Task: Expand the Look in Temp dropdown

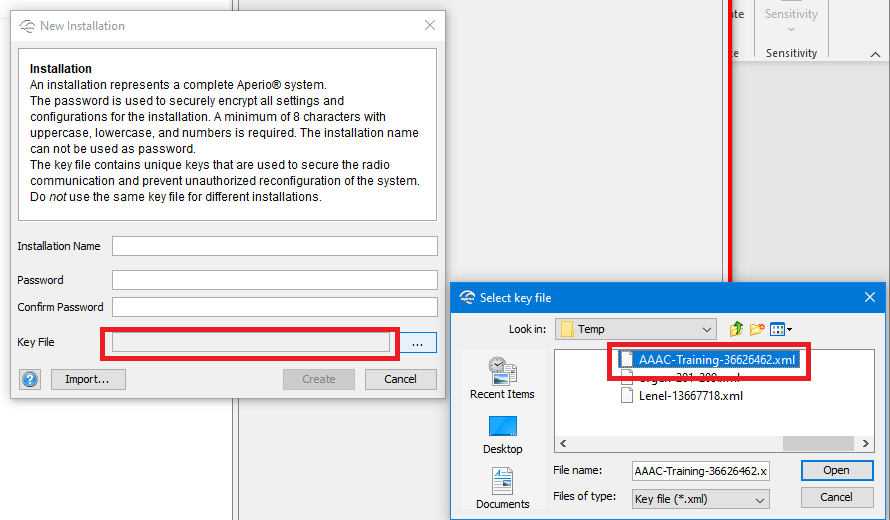Action: (x=707, y=329)
